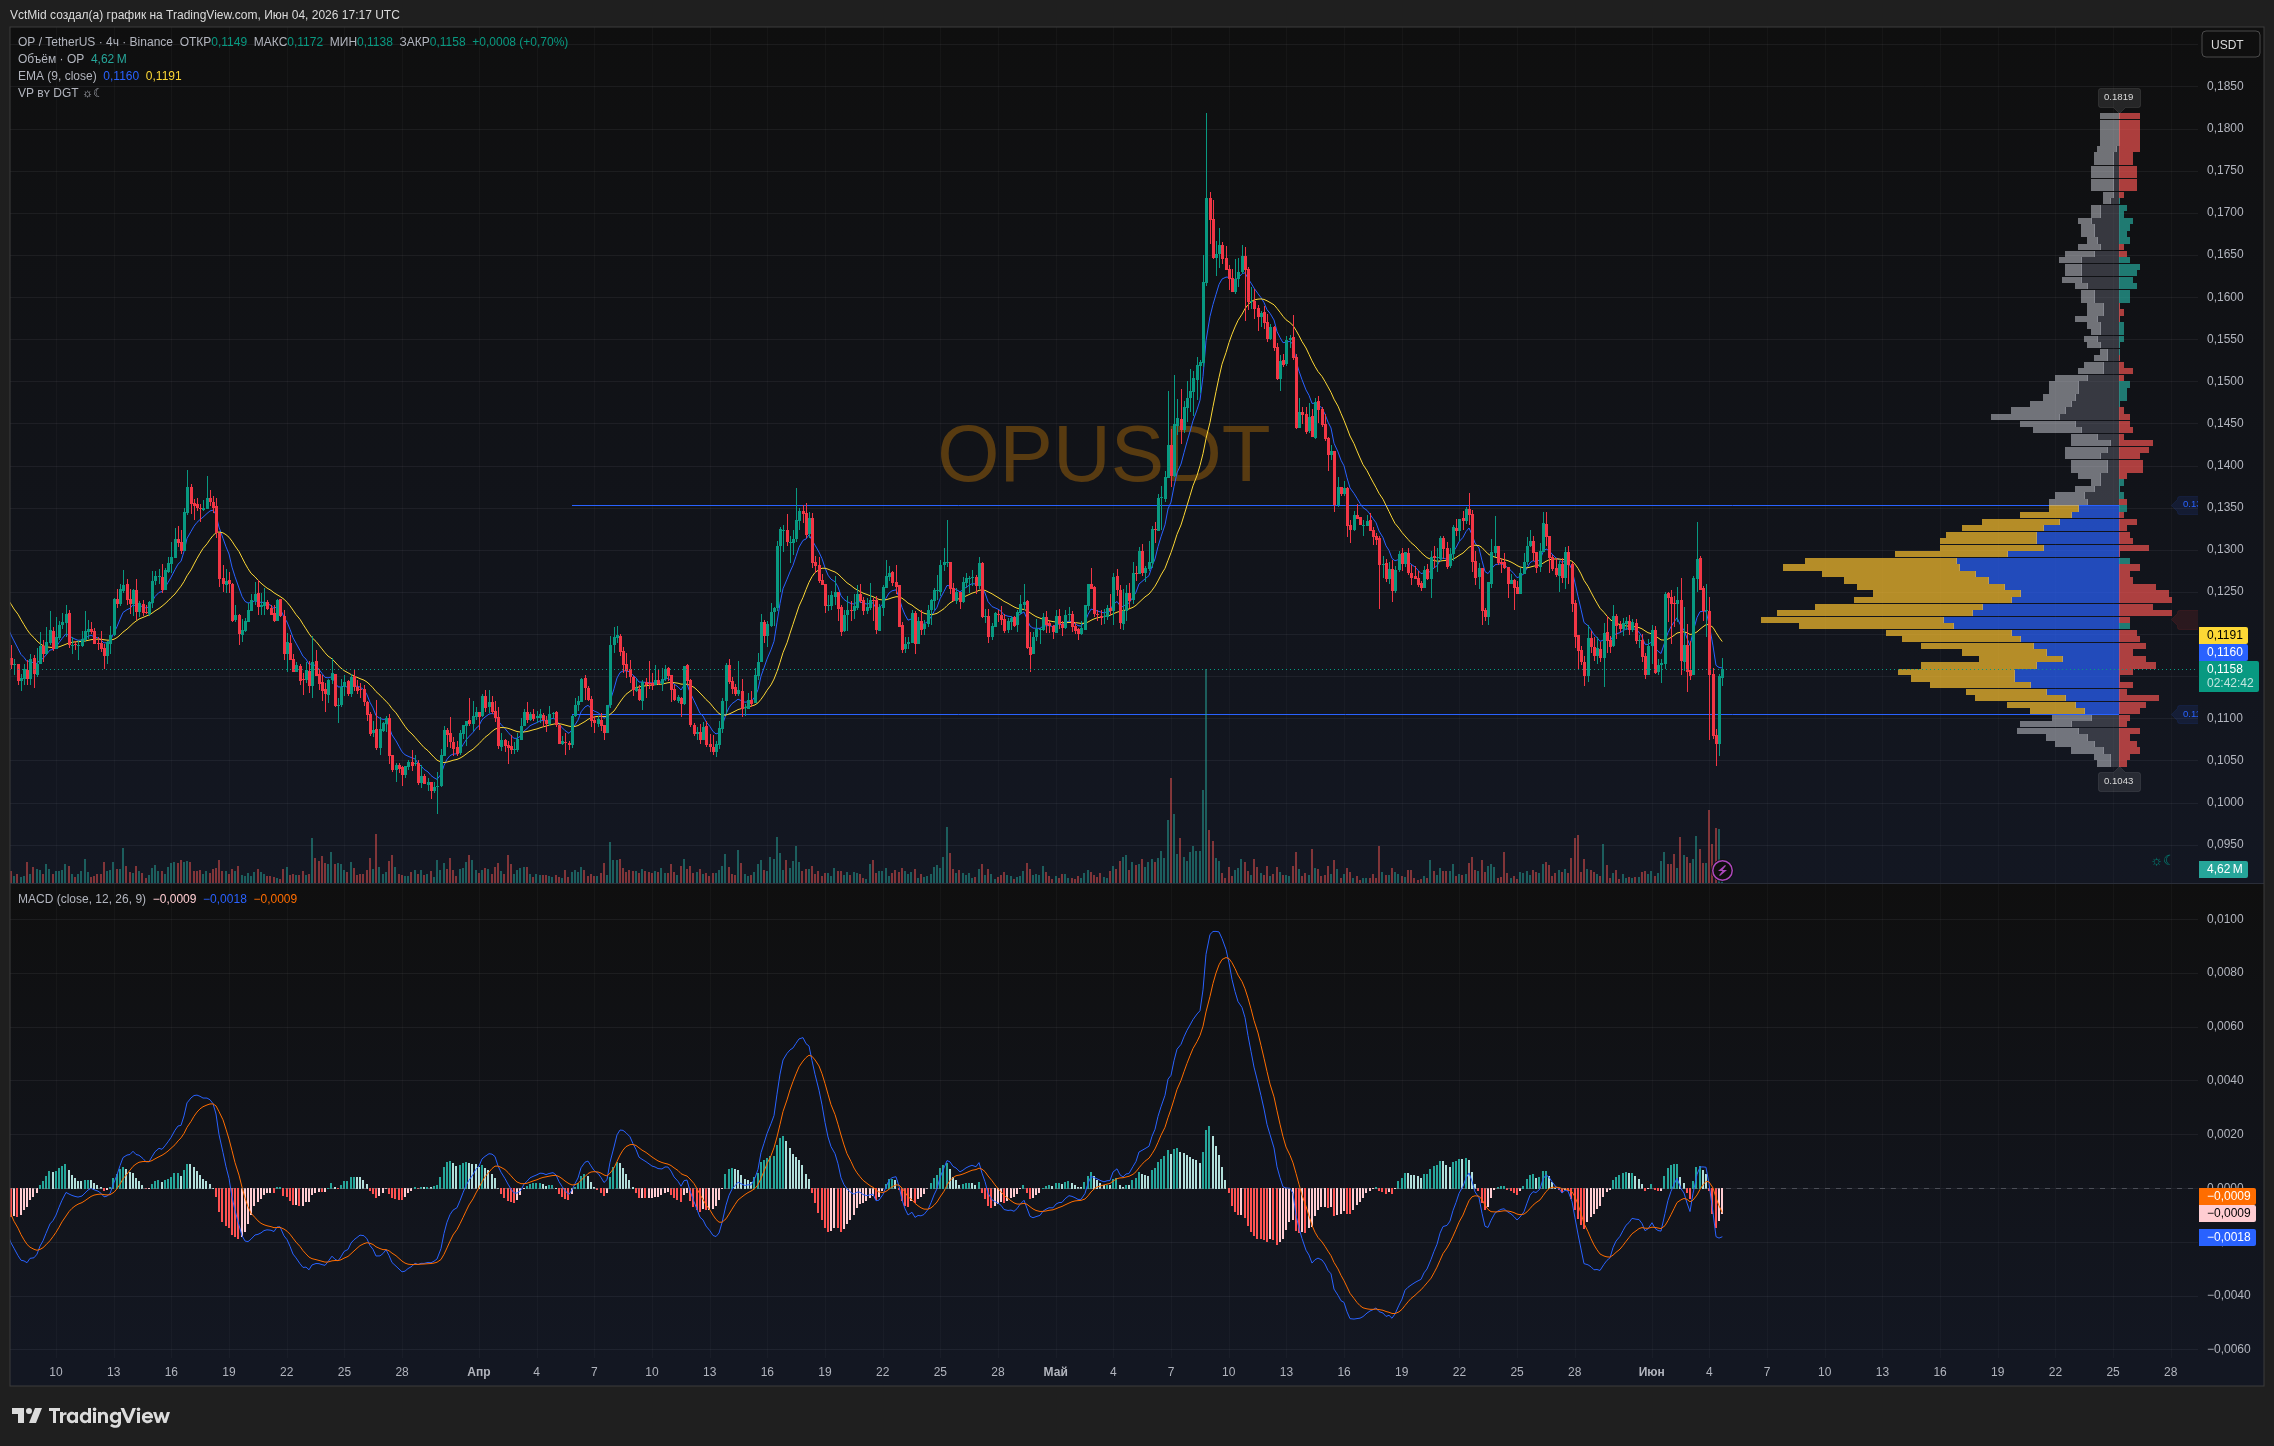Click the Май month label on the time axis
Screen dimensions: 2274x1446
(x=1055, y=1372)
